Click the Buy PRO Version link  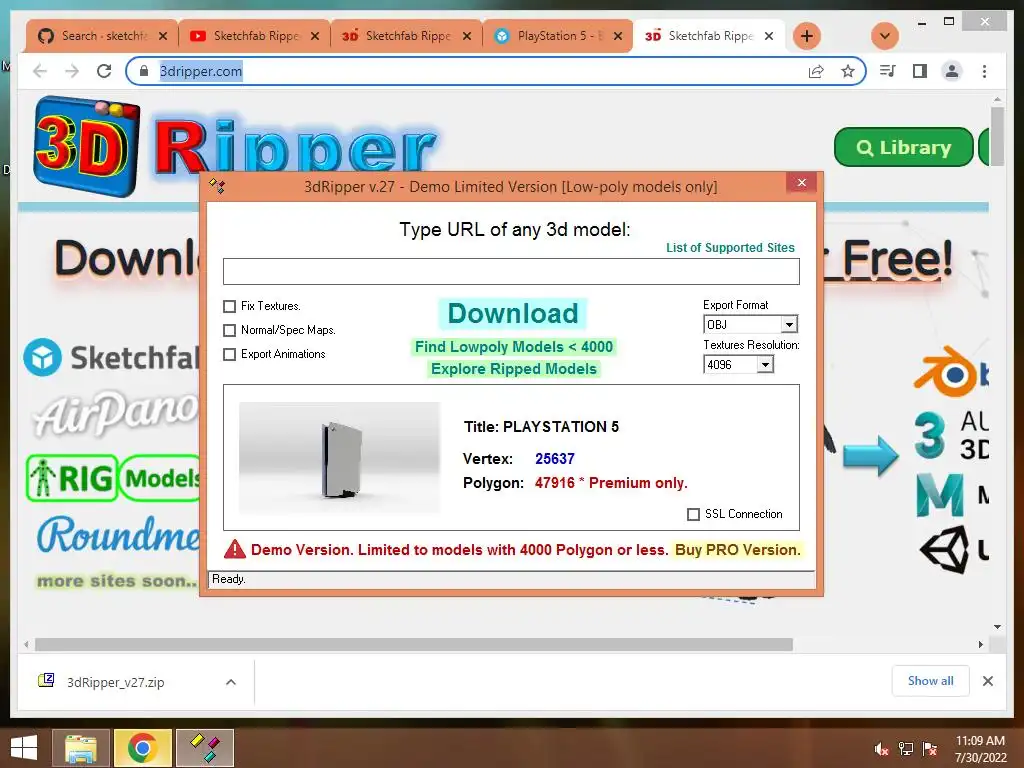click(737, 550)
